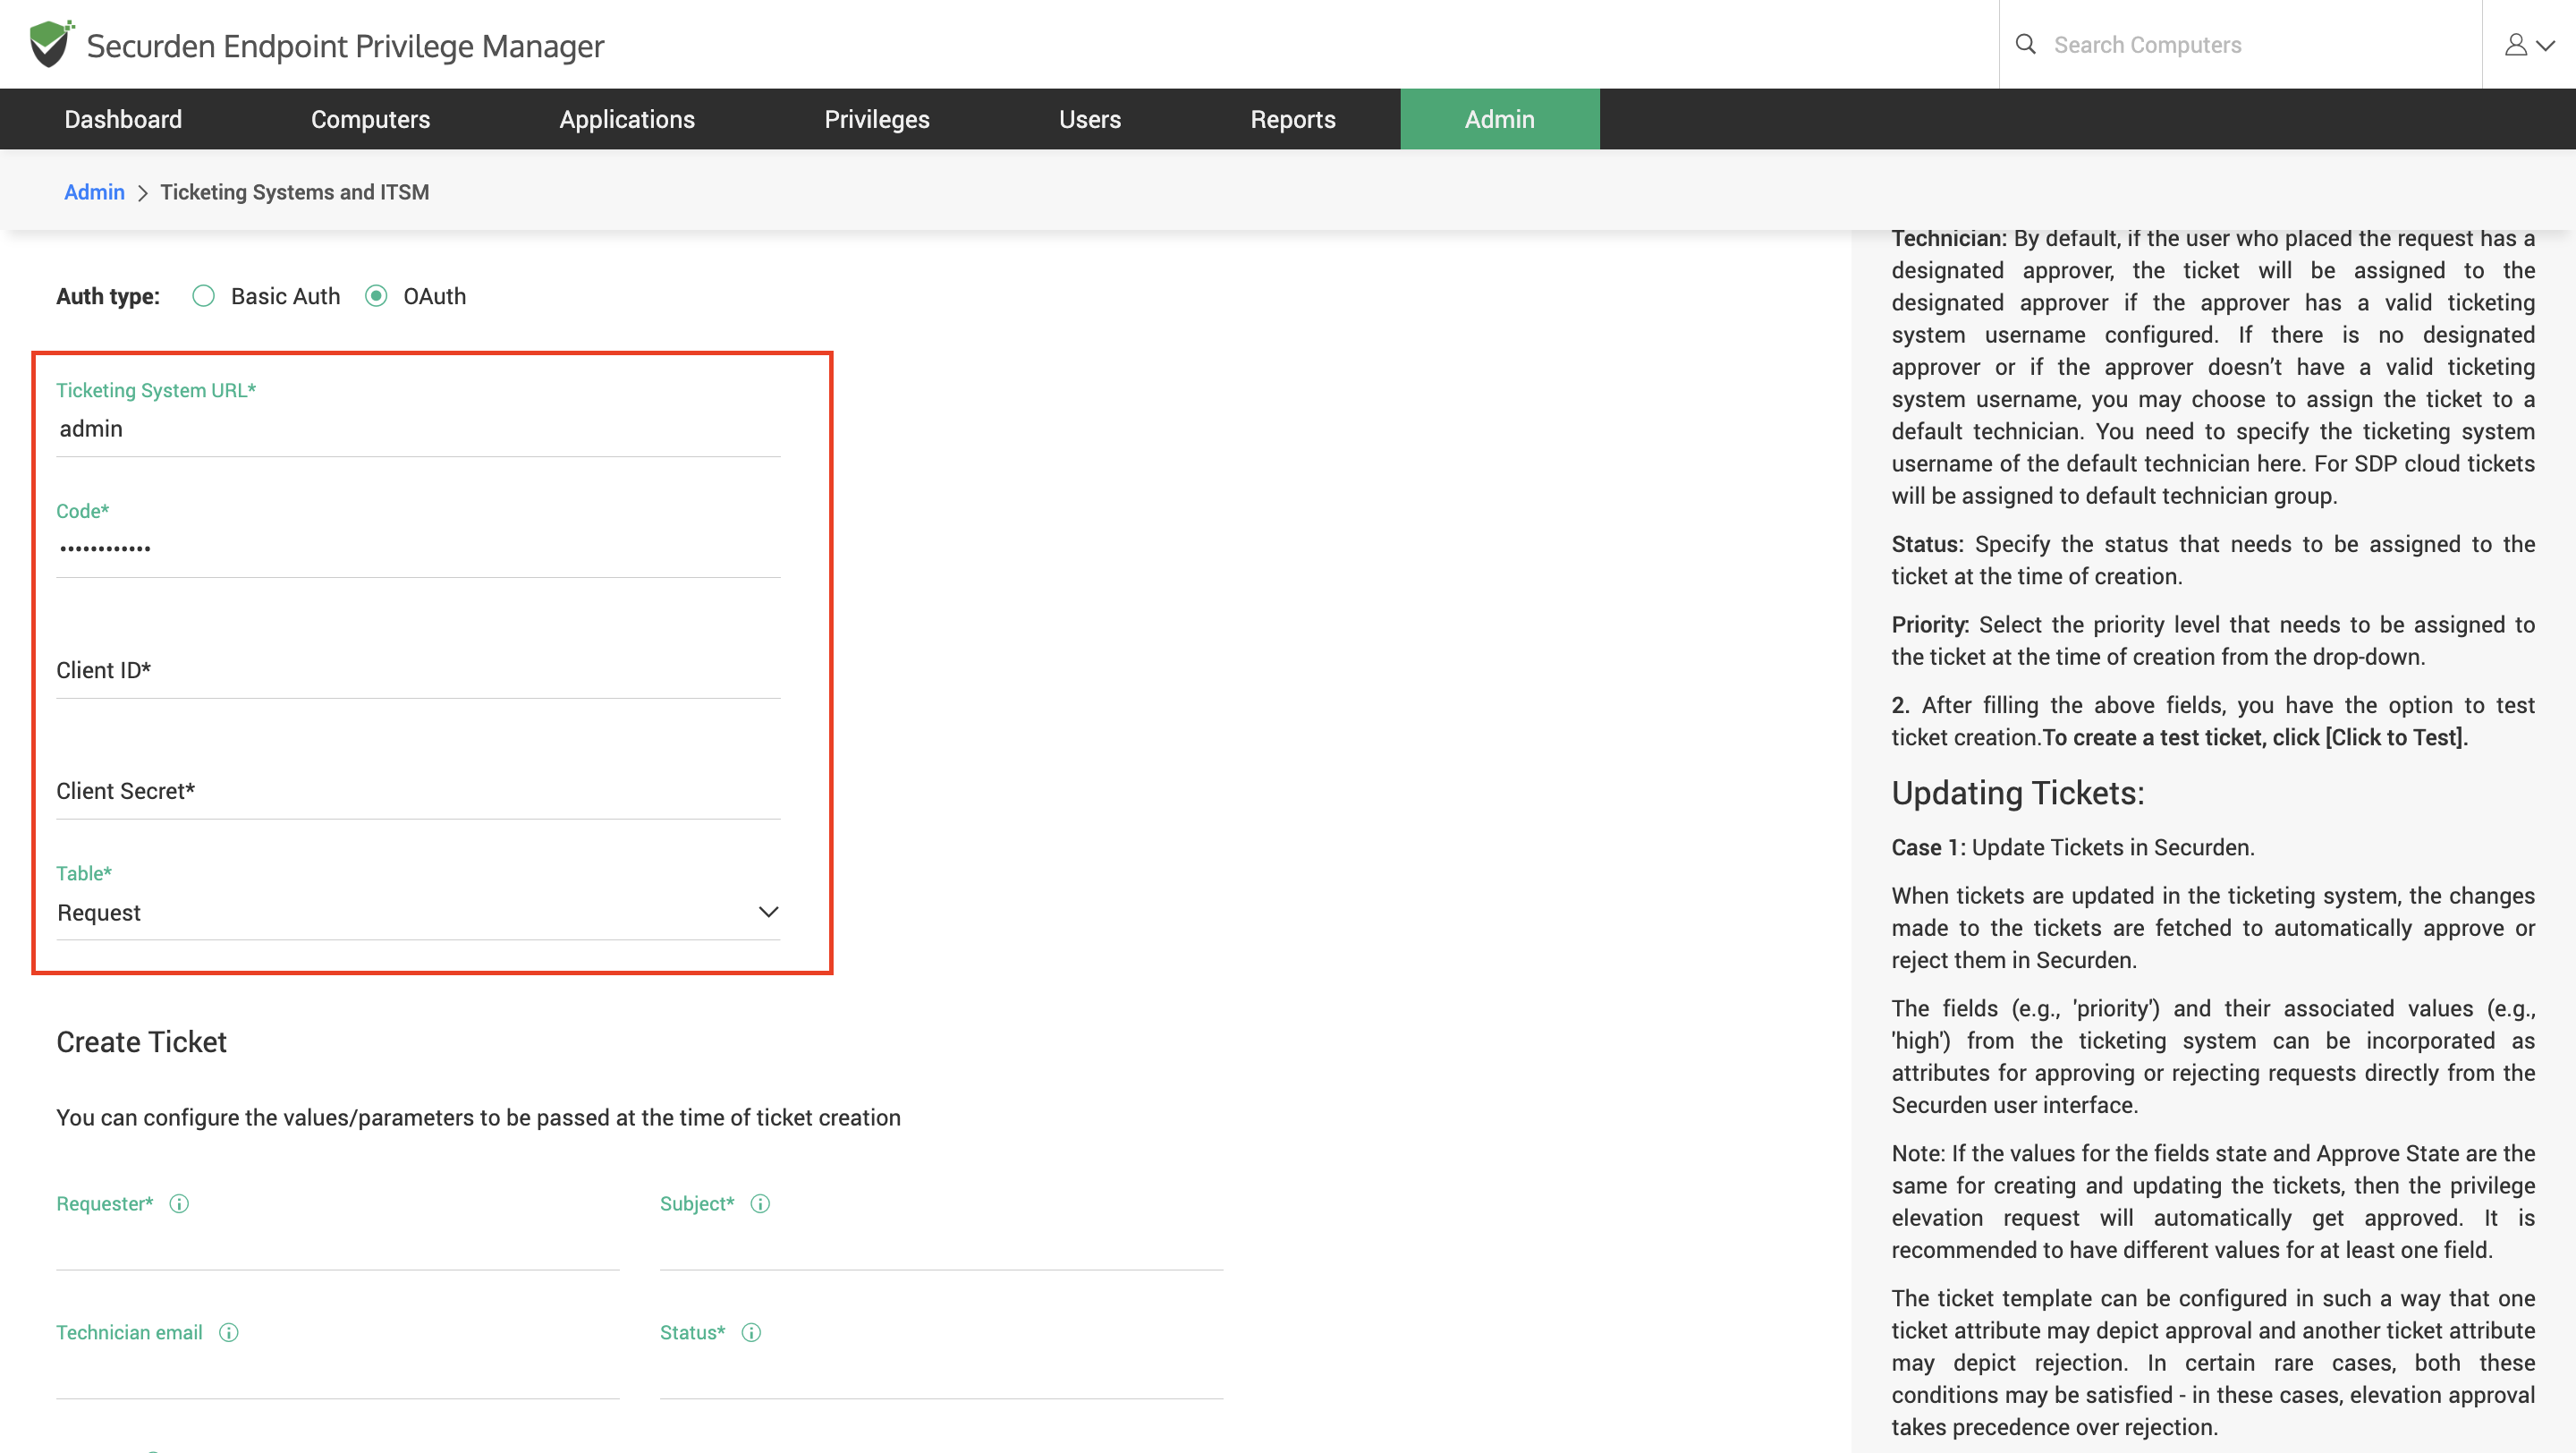Click the Search Computers input field
Viewport: 2576px width, 1453px height.
coord(2260,45)
